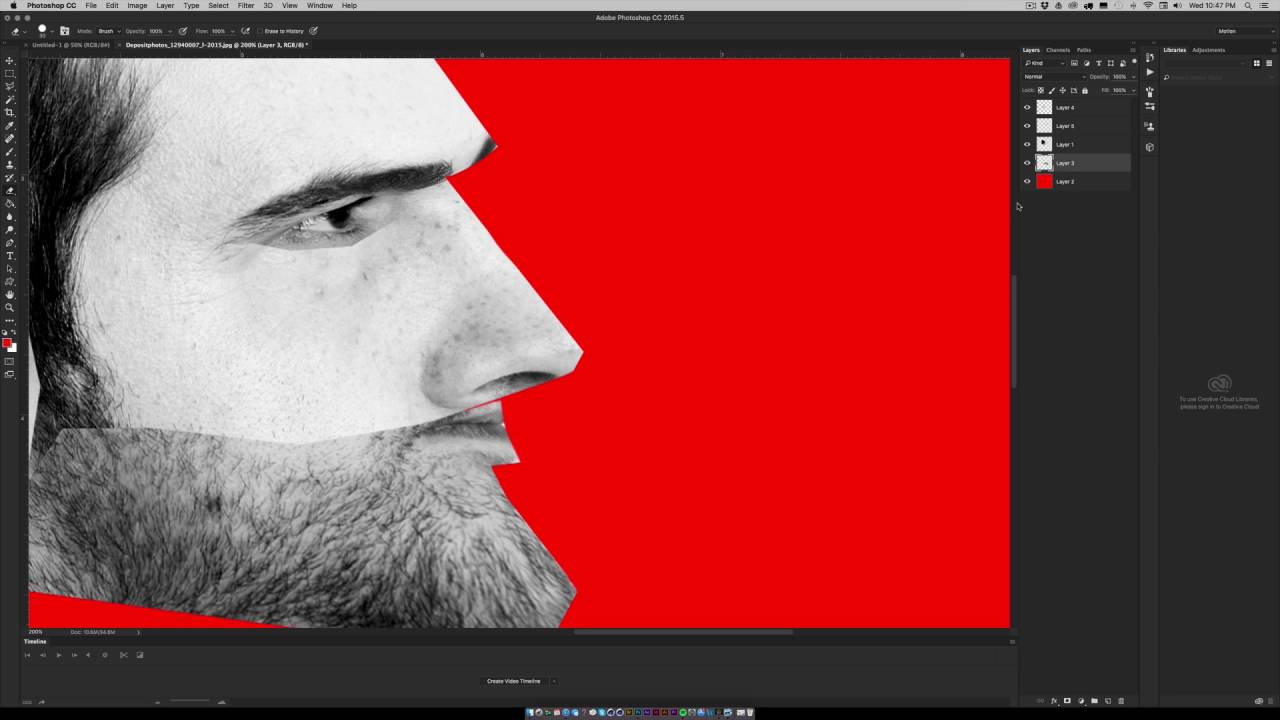Select the Healing Brush tool
Image resolution: width=1280 pixels, height=720 pixels.
[x=10, y=139]
